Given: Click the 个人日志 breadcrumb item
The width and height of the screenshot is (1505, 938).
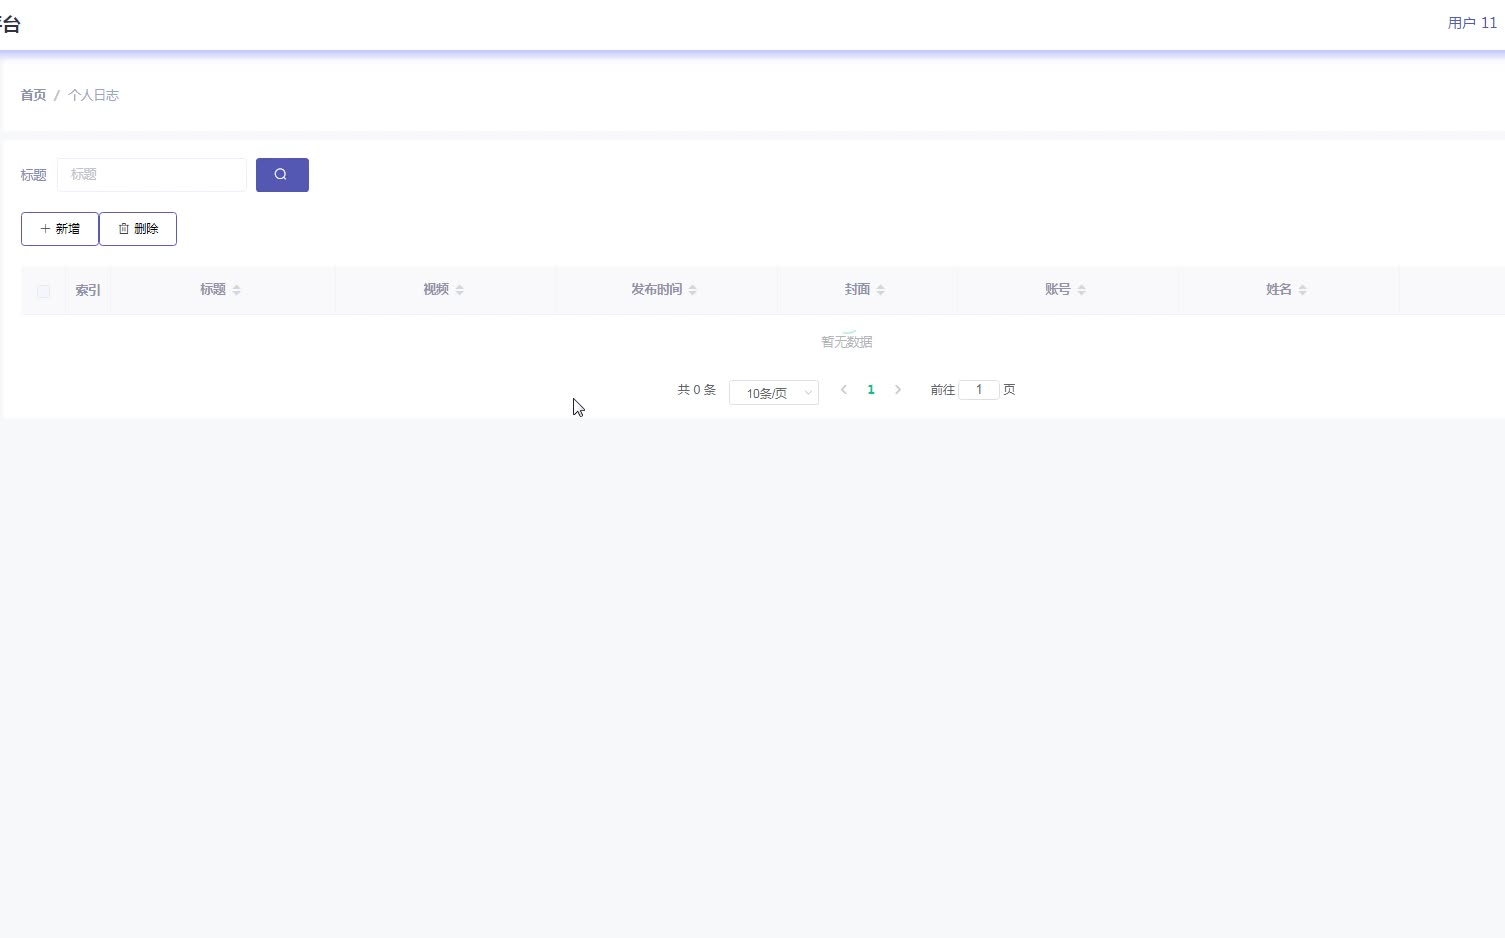Looking at the screenshot, I should coord(93,95).
